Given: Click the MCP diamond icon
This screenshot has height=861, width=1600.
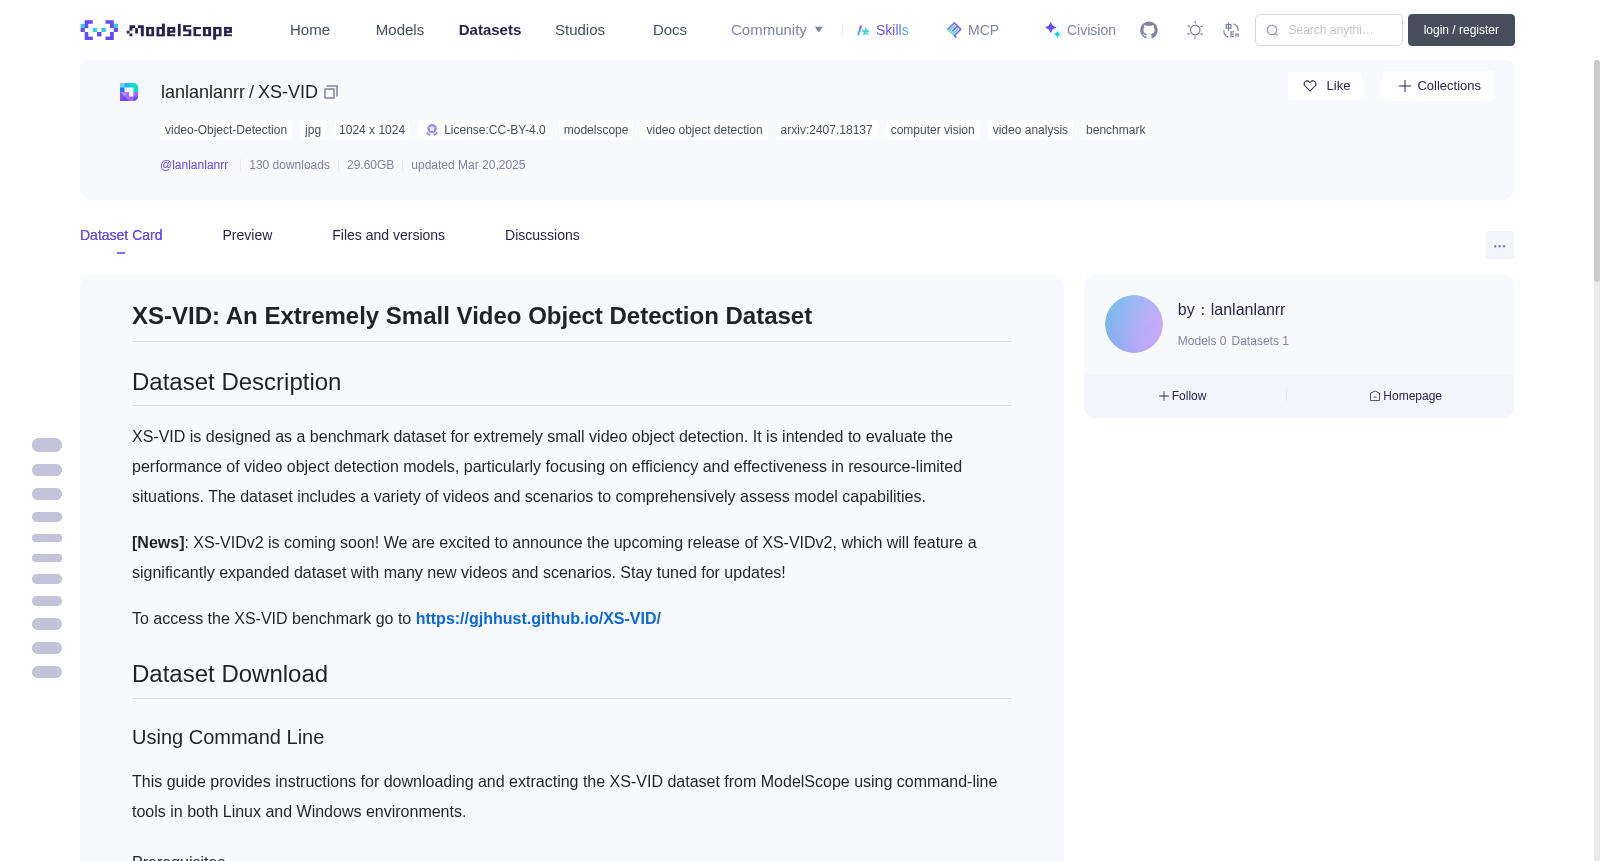Looking at the screenshot, I should (x=954, y=30).
